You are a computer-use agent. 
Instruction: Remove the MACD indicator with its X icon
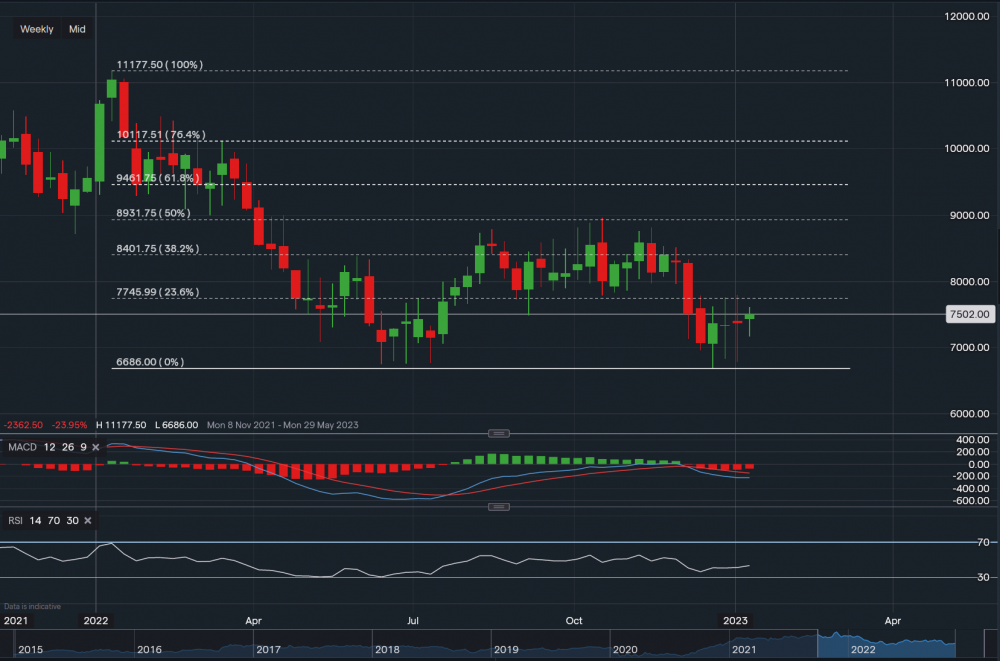click(x=95, y=446)
